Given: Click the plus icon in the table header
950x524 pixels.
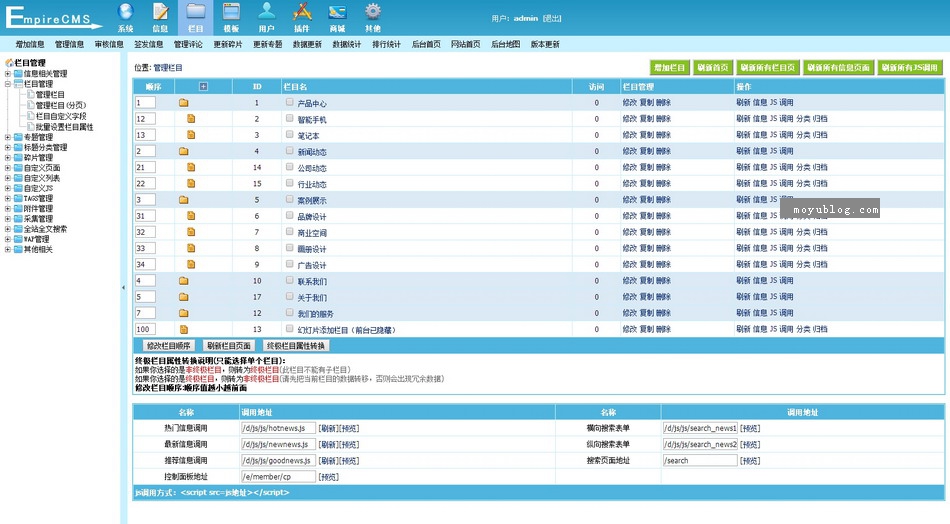Looking at the screenshot, I should (204, 87).
